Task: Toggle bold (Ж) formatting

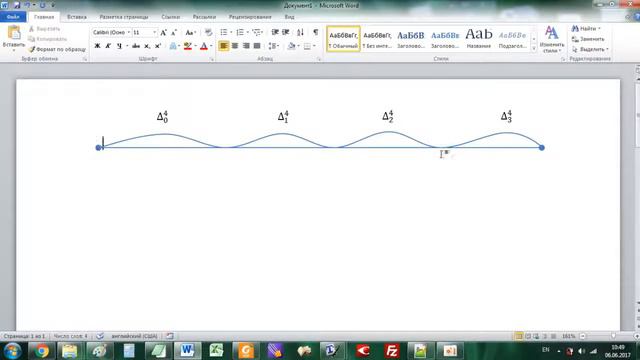Action: [x=97, y=46]
